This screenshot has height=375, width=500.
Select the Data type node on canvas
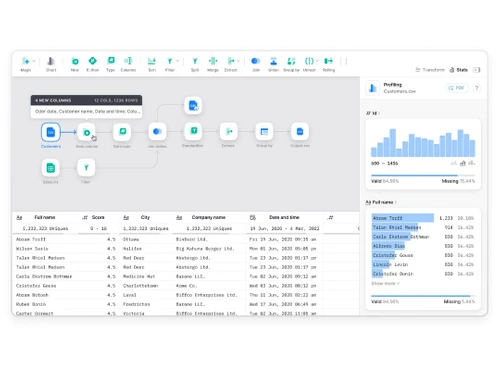[122, 132]
